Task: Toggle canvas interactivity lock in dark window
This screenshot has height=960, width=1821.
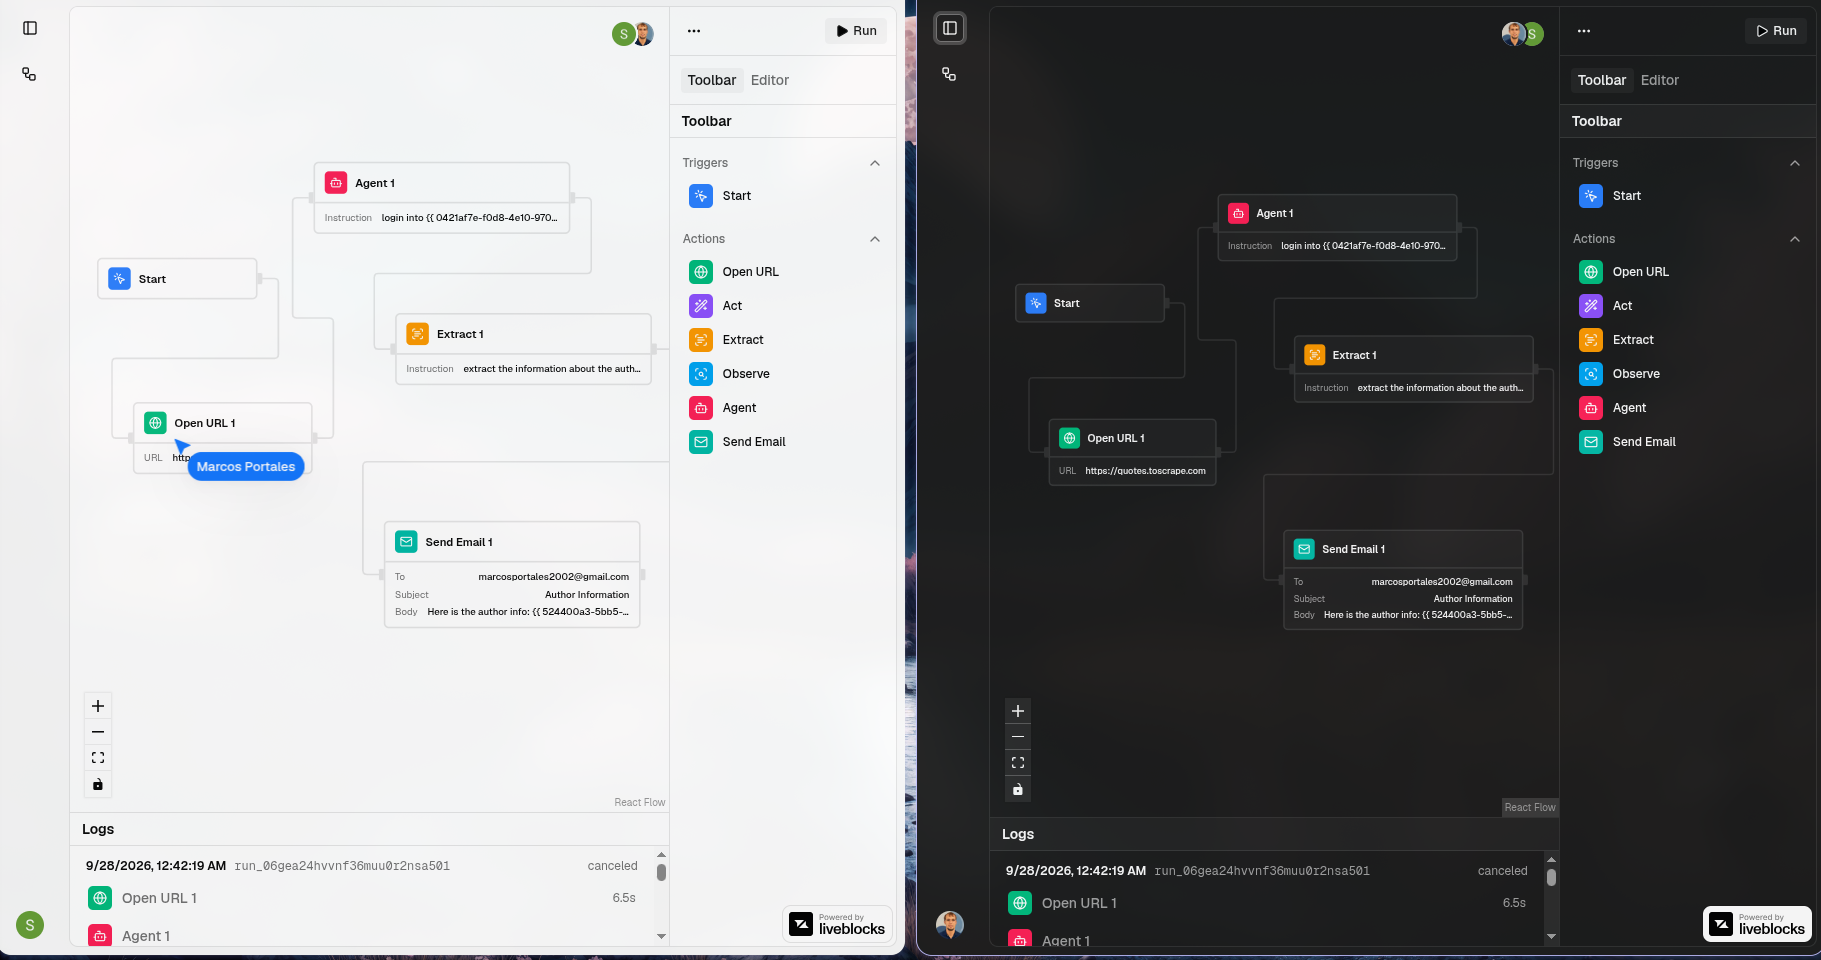Action: 1018,789
